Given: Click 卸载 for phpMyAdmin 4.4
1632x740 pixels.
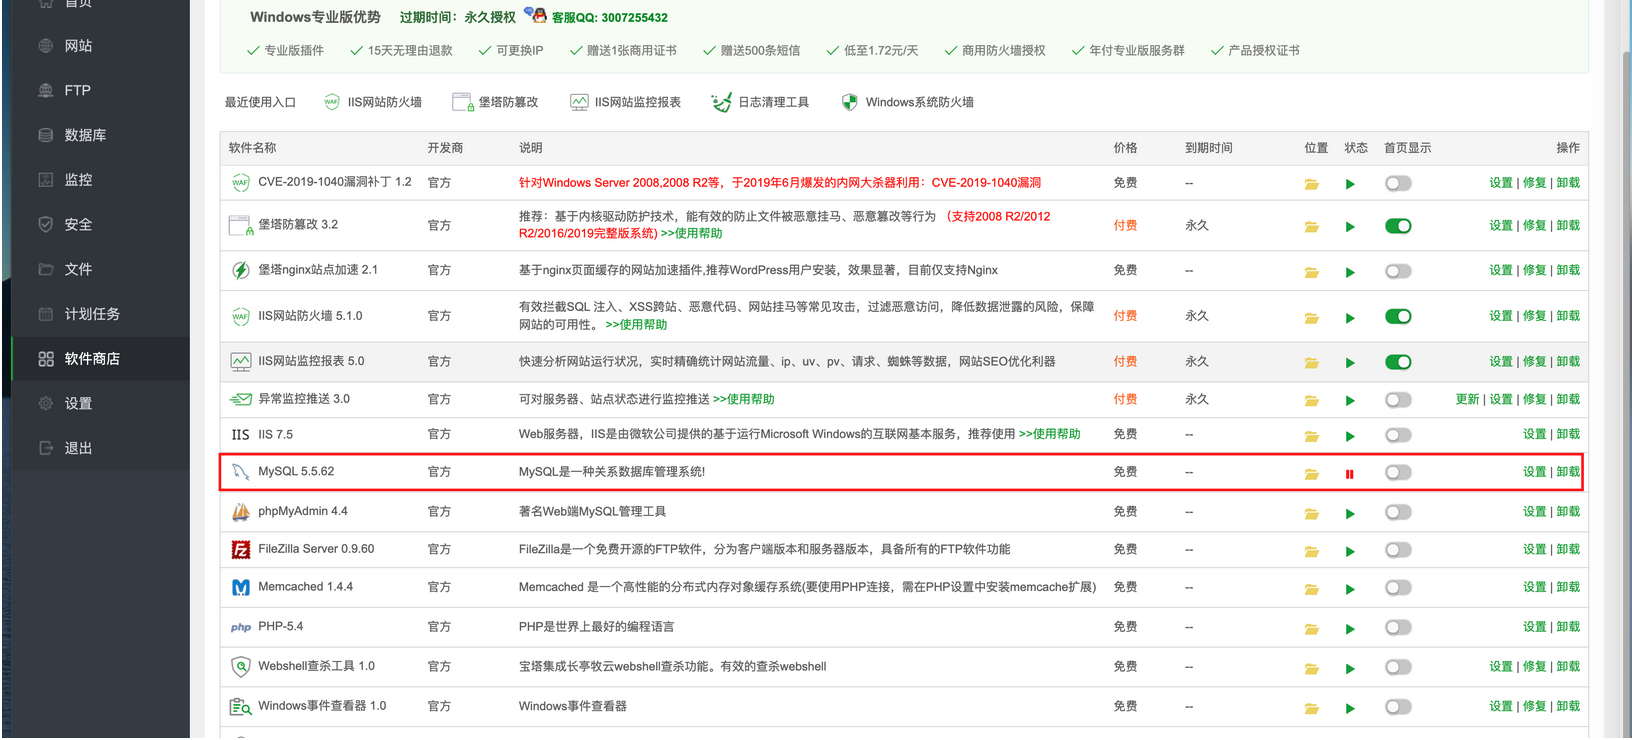Looking at the screenshot, I should (x=1568, y=512).
